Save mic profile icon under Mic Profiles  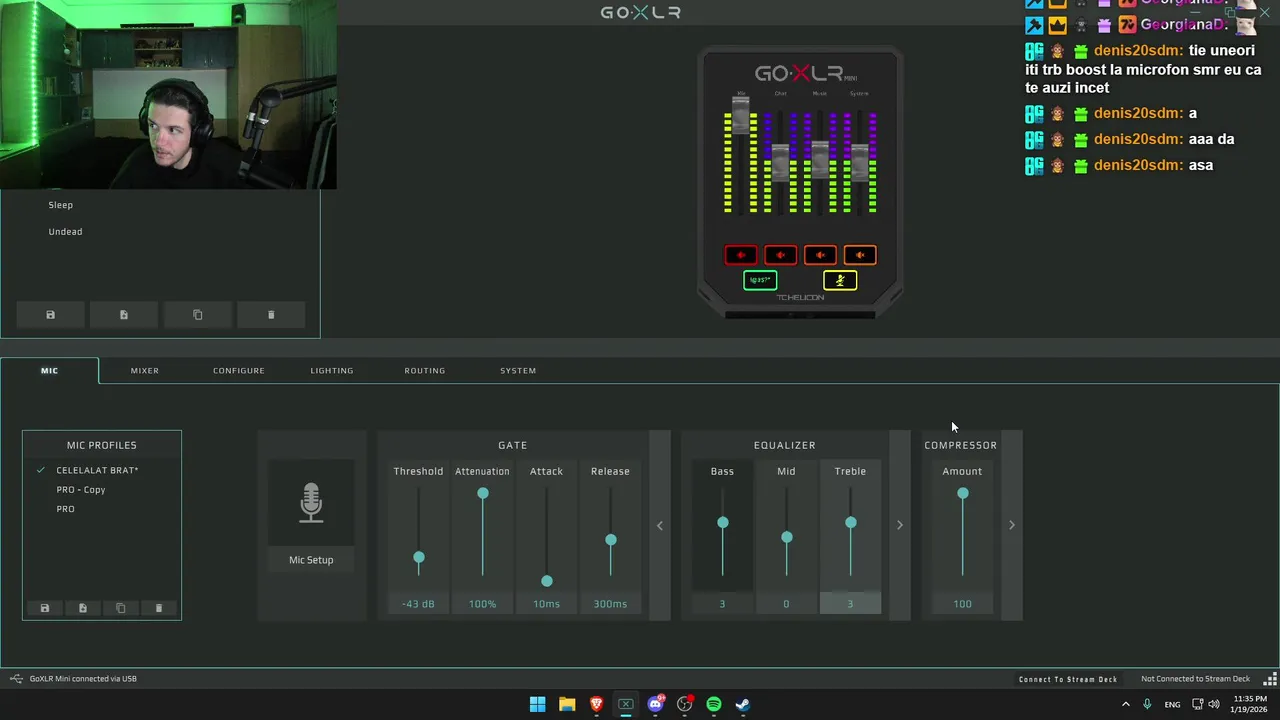(x=44, y=608)
